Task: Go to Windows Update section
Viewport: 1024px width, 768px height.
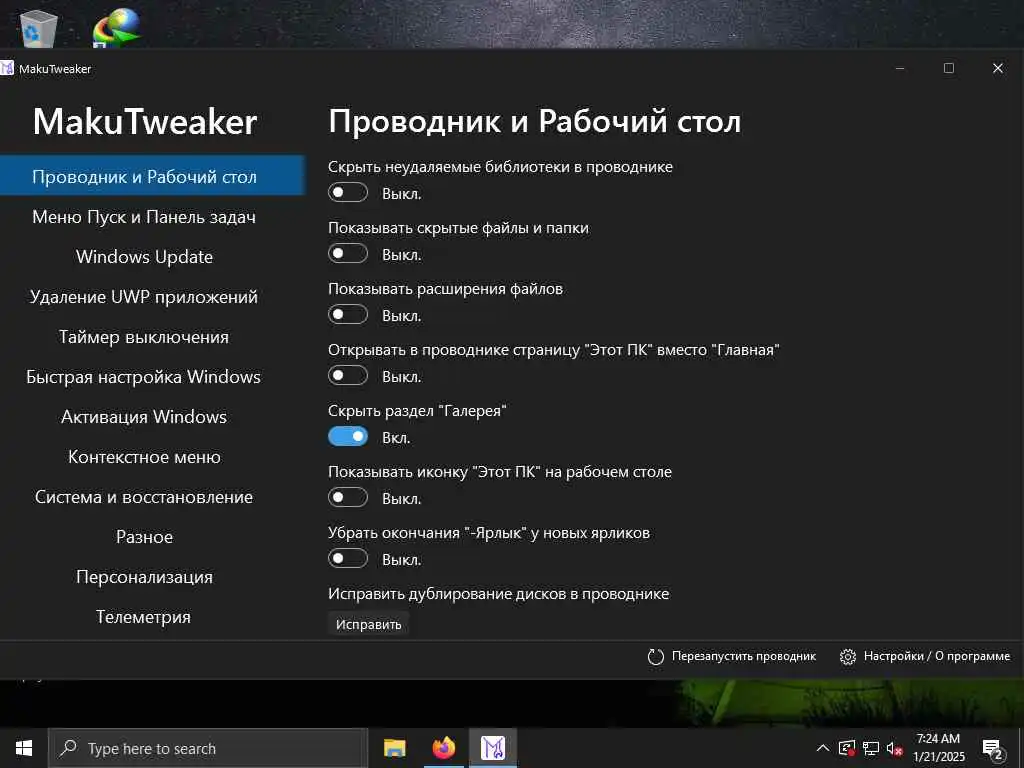Action: 144,257
